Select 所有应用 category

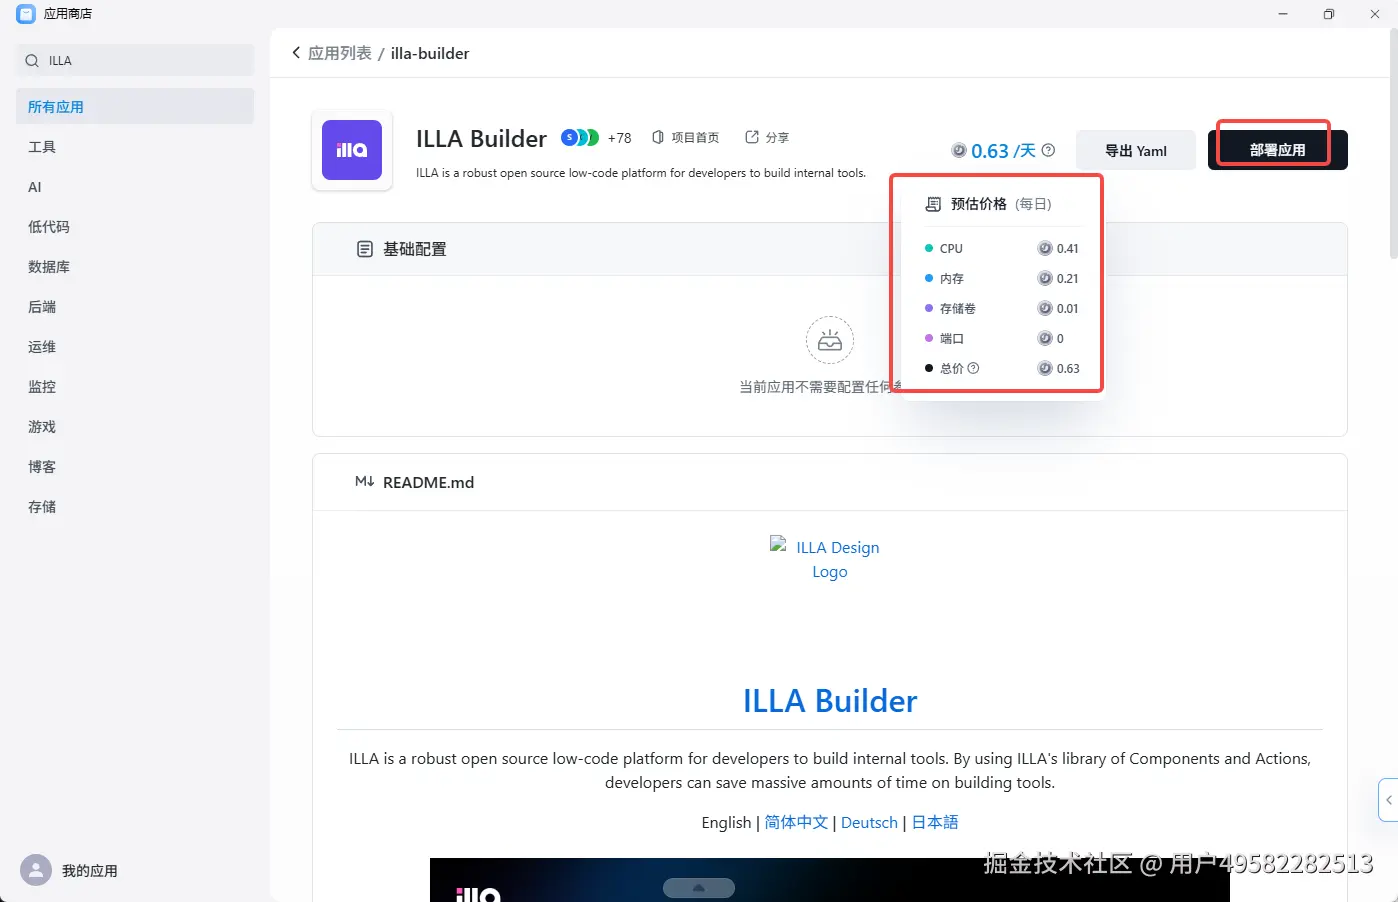pyautogui.click(x=135, y=106)
